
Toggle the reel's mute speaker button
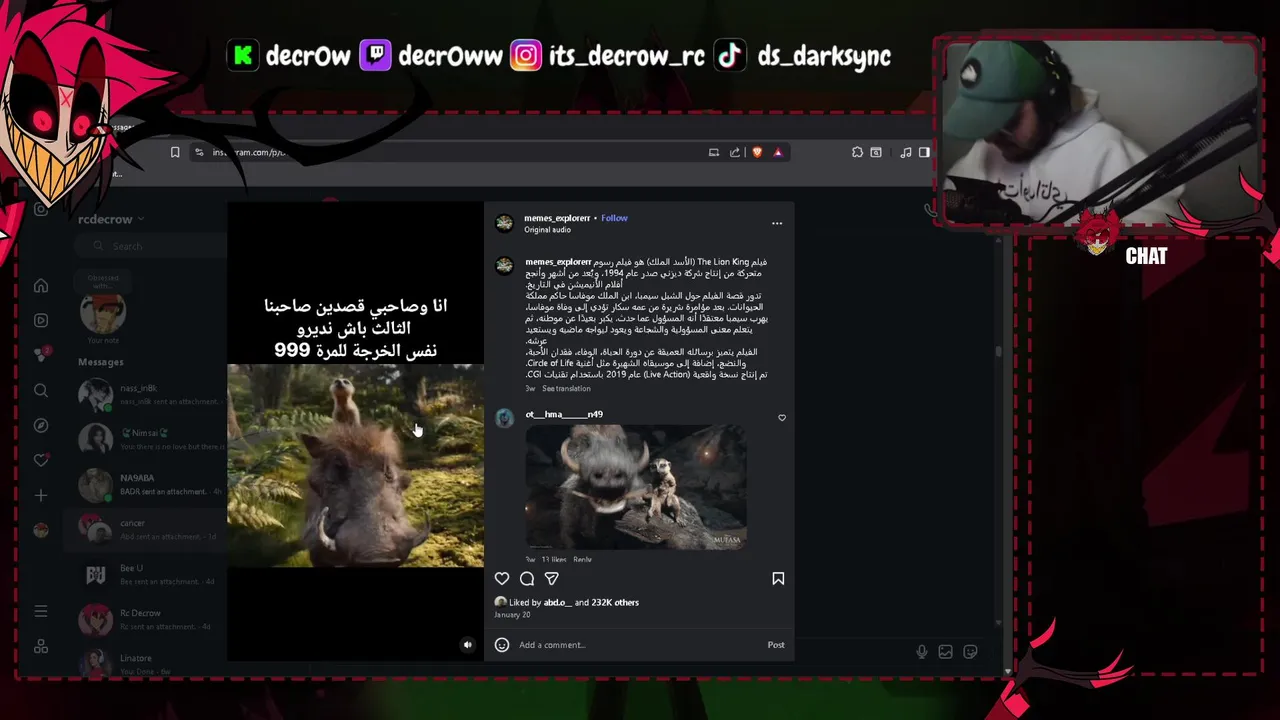pos(467,645)
